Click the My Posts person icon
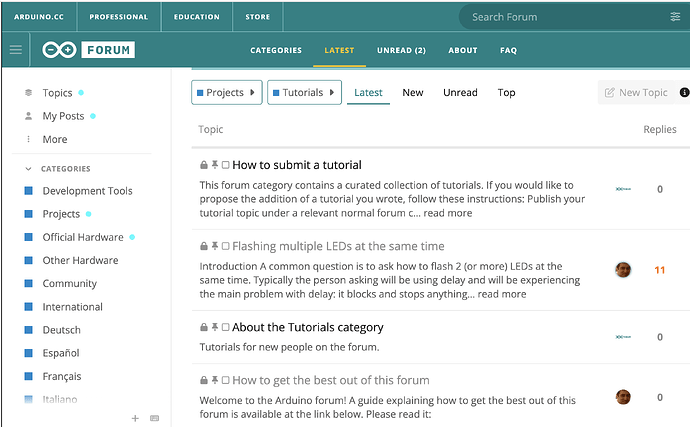 coord(29,116)
